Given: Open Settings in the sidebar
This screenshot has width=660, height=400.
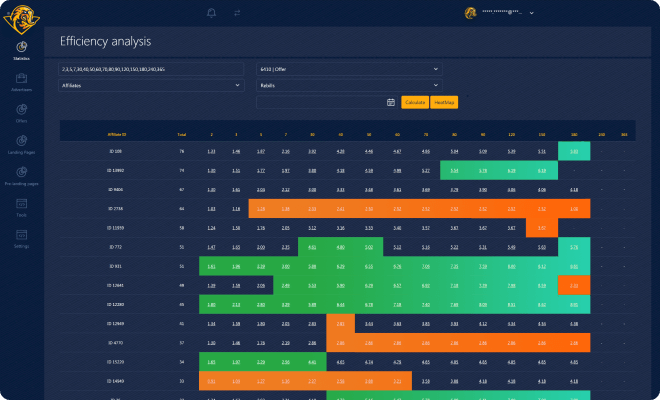Looking at the screenshot, I should (x=22, y=235).
